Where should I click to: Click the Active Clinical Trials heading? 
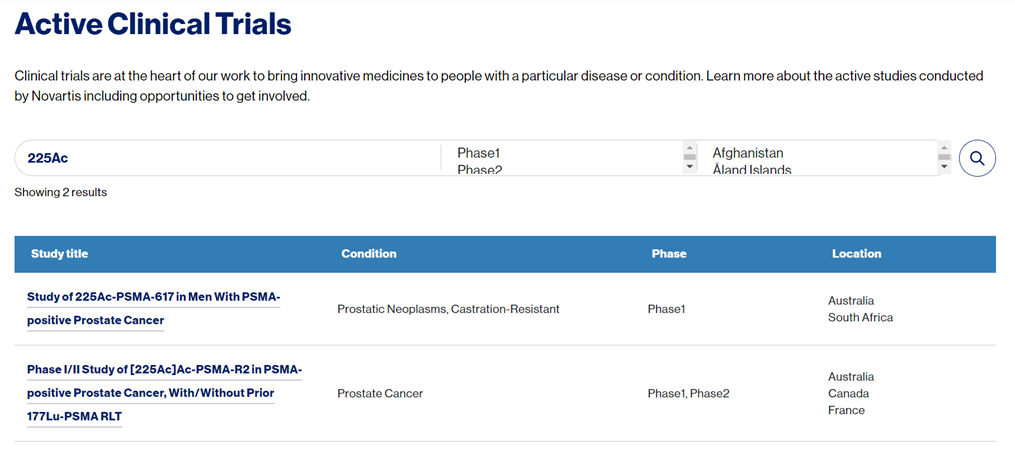click(x=153, y=25)
